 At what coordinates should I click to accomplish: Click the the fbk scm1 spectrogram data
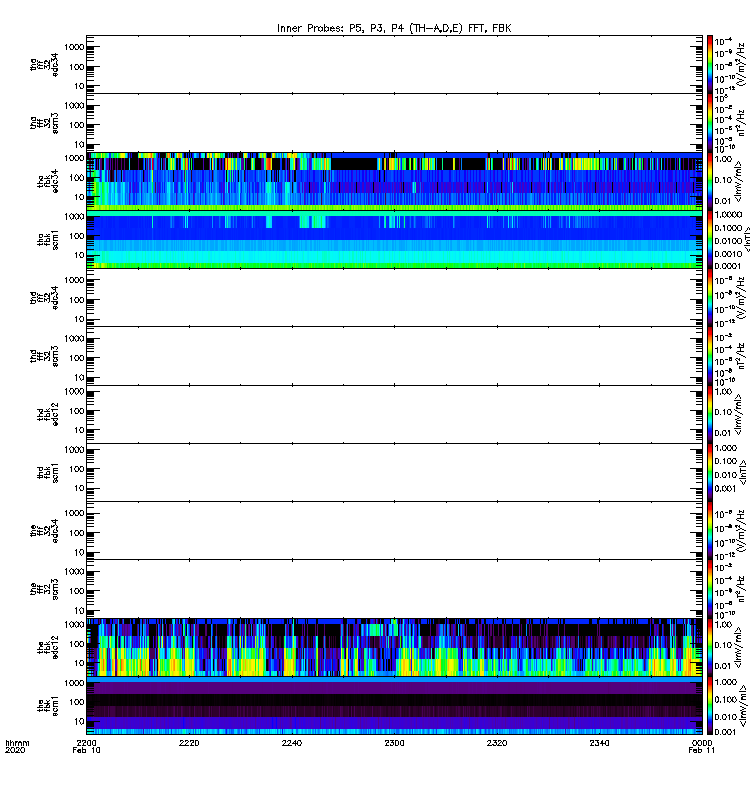tap(394, 706)
